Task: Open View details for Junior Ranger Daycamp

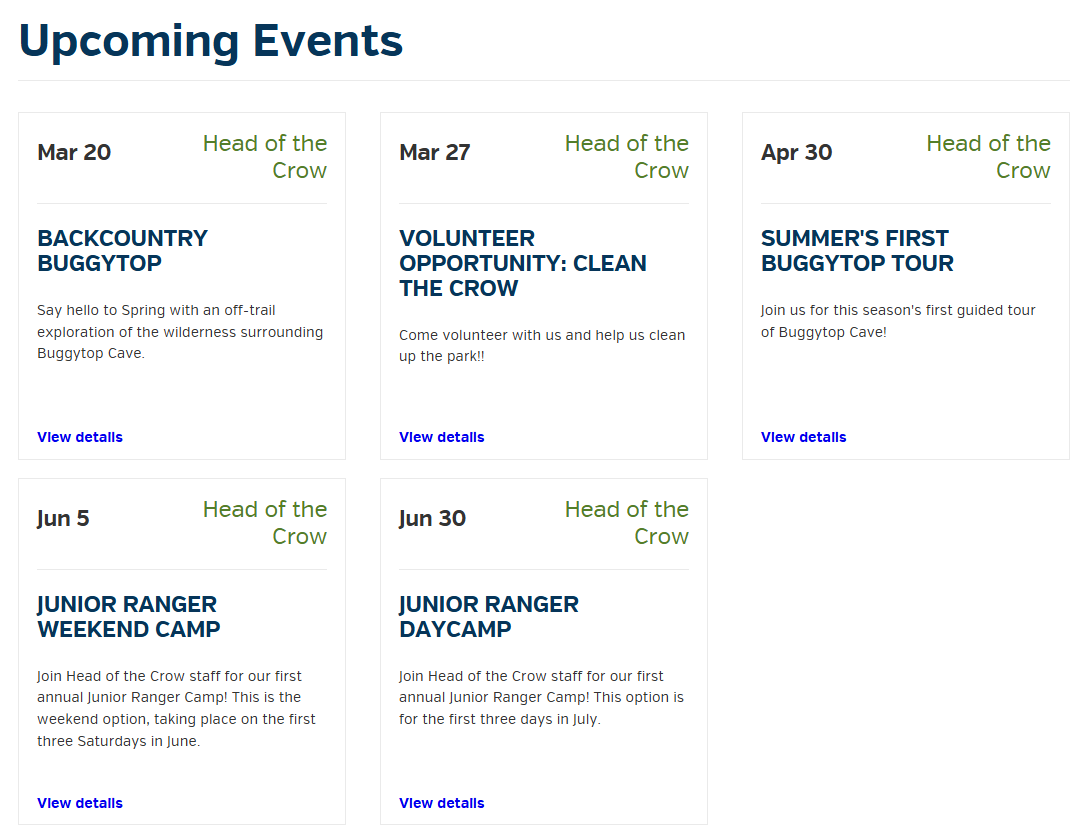Action: (442, 803)
